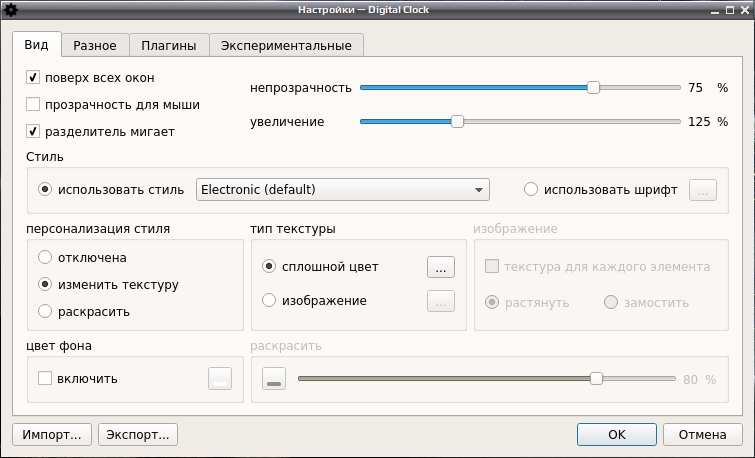Close the Настройки window

click(x=744, y=10)
